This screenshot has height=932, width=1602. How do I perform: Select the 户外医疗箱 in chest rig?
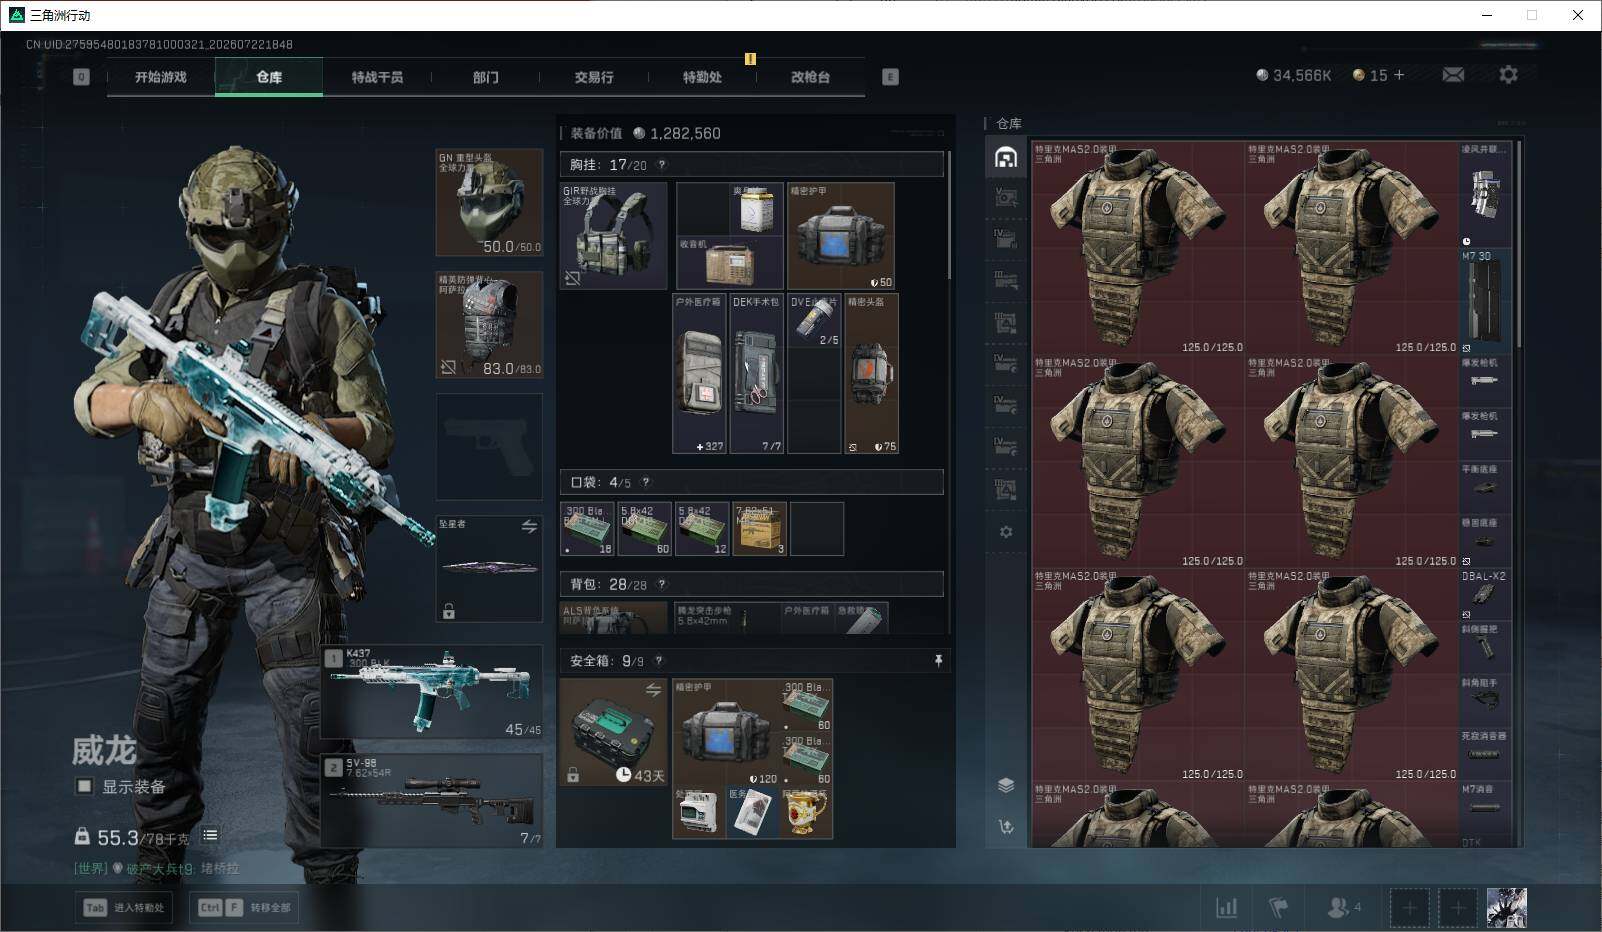pyautogui.click(x=700, y=374)
